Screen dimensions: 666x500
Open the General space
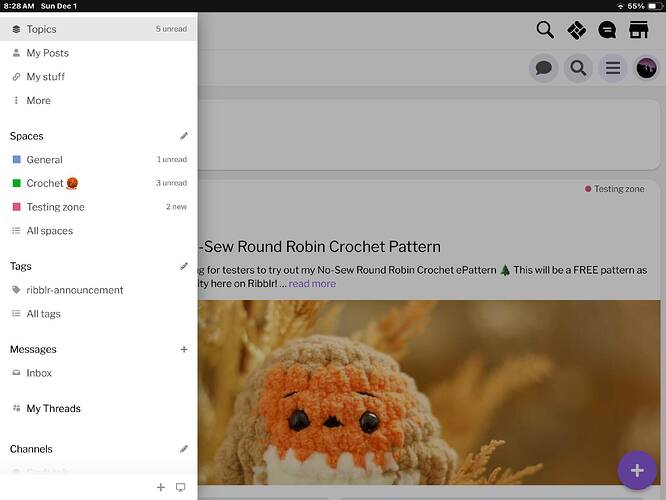click(98, 160)
